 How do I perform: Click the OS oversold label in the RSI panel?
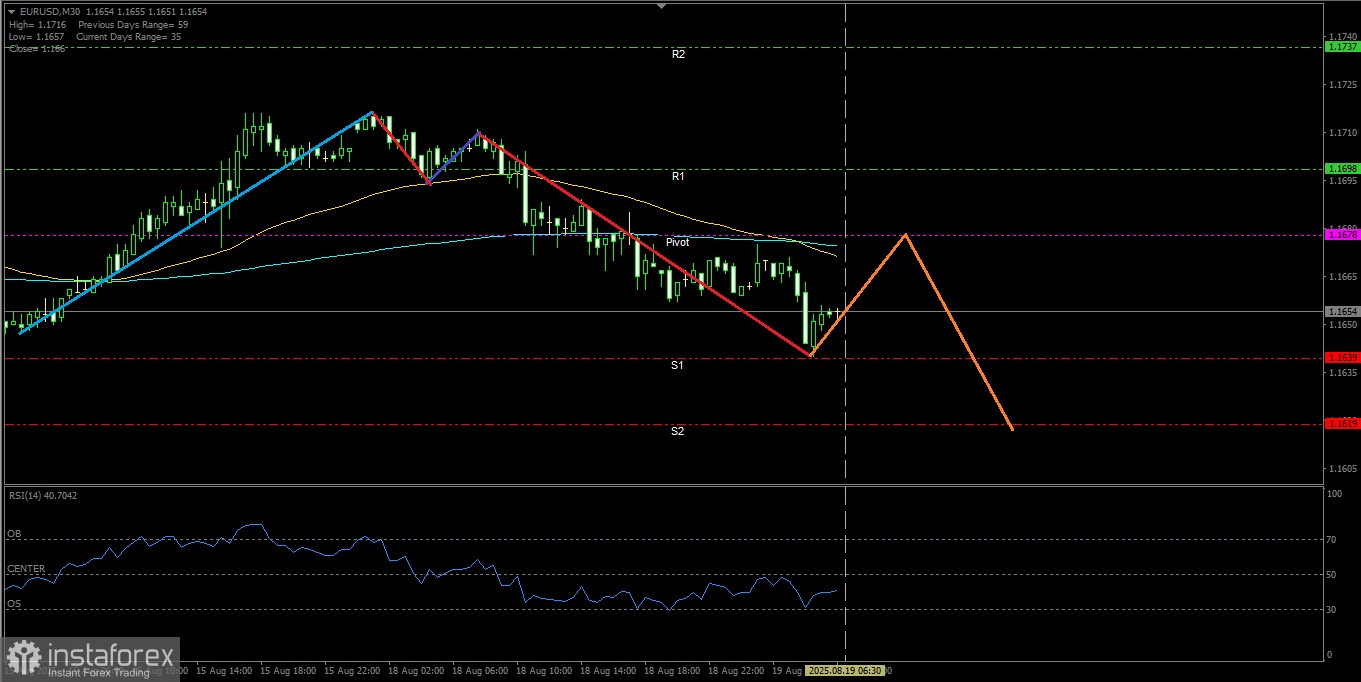14,604
